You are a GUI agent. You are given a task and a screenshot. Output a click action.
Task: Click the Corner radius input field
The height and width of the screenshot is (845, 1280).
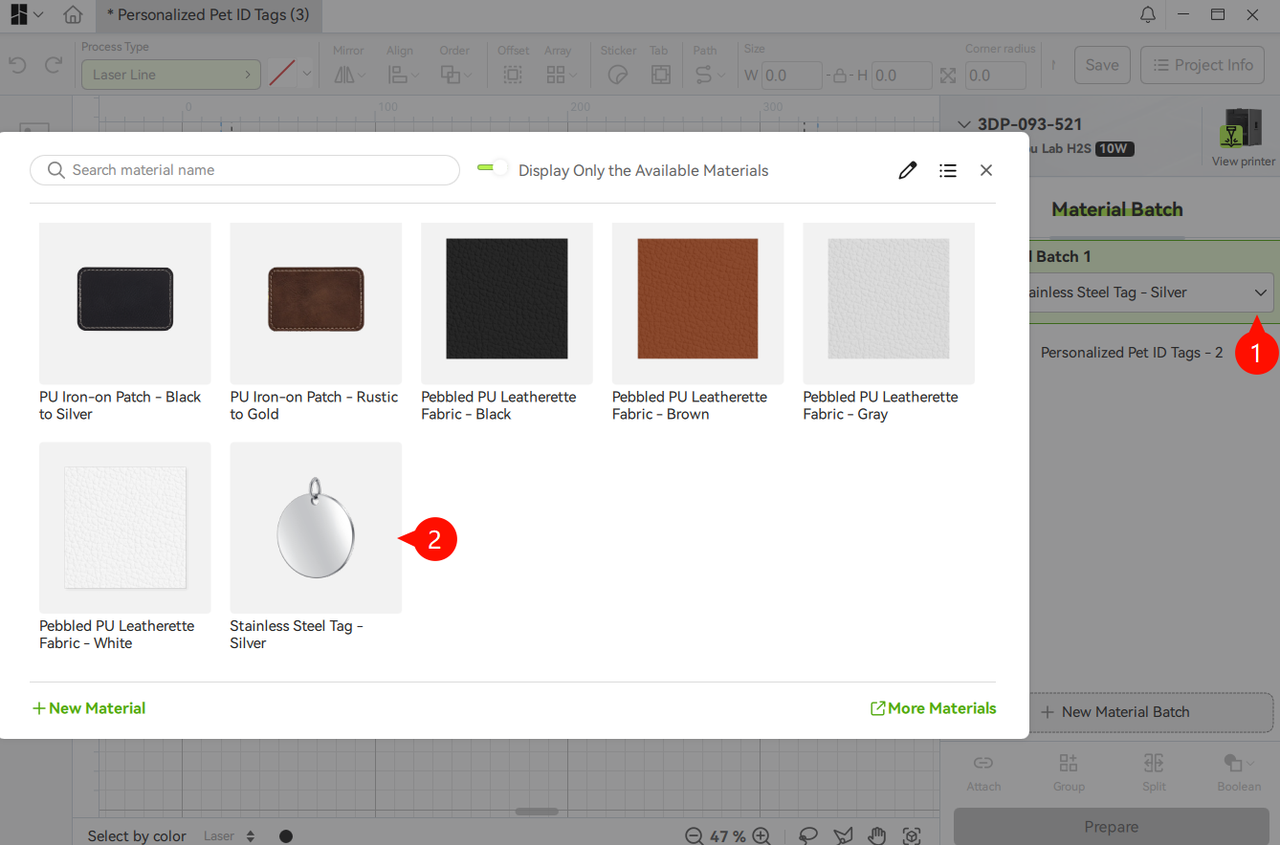(x=996, y=75)
